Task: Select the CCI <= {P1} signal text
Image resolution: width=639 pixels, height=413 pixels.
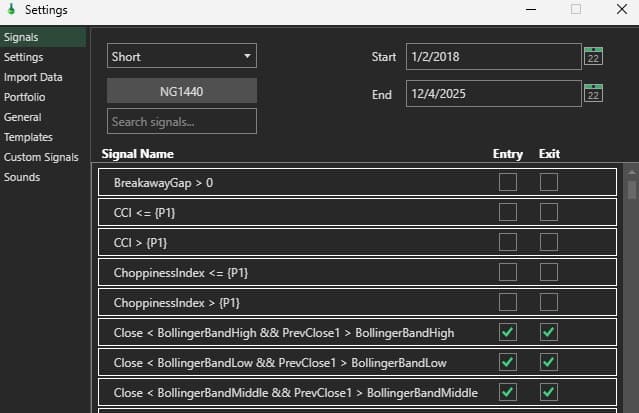Action: [x=144, y=213]
